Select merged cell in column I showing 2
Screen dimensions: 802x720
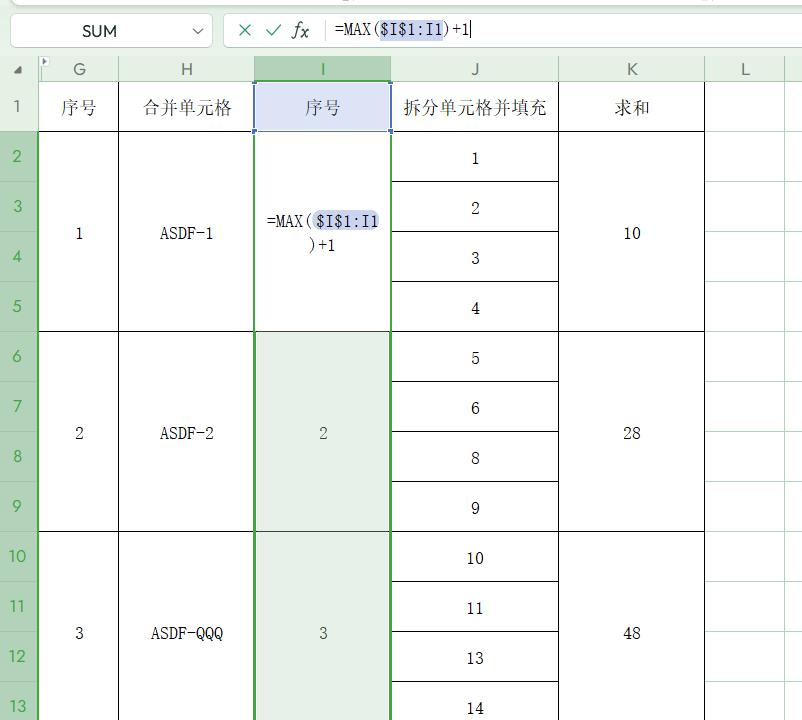pos(323,432)
